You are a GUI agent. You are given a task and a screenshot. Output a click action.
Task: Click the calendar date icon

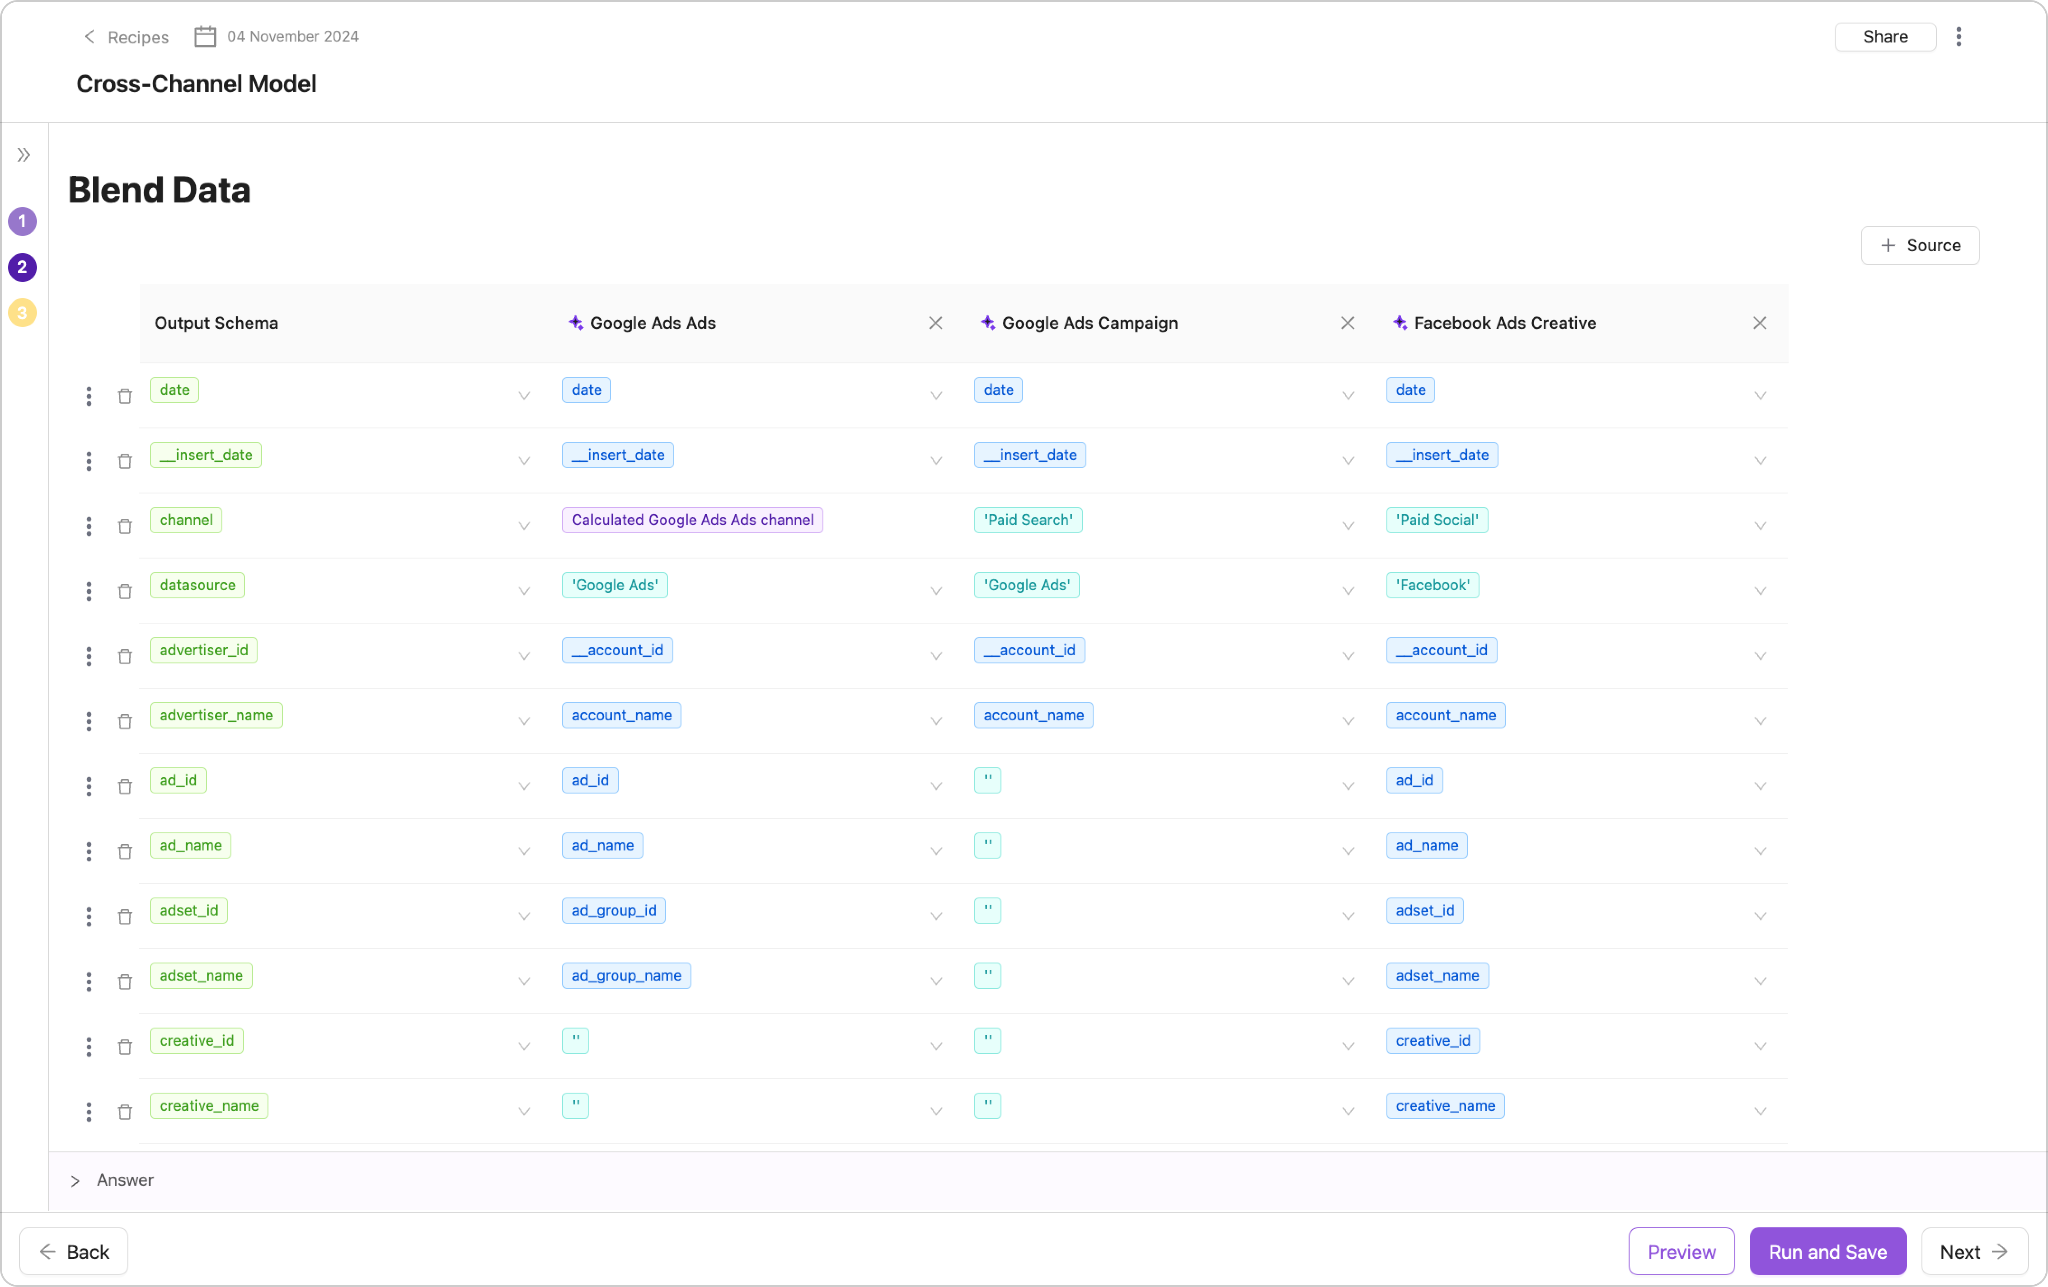click(205, 37)
